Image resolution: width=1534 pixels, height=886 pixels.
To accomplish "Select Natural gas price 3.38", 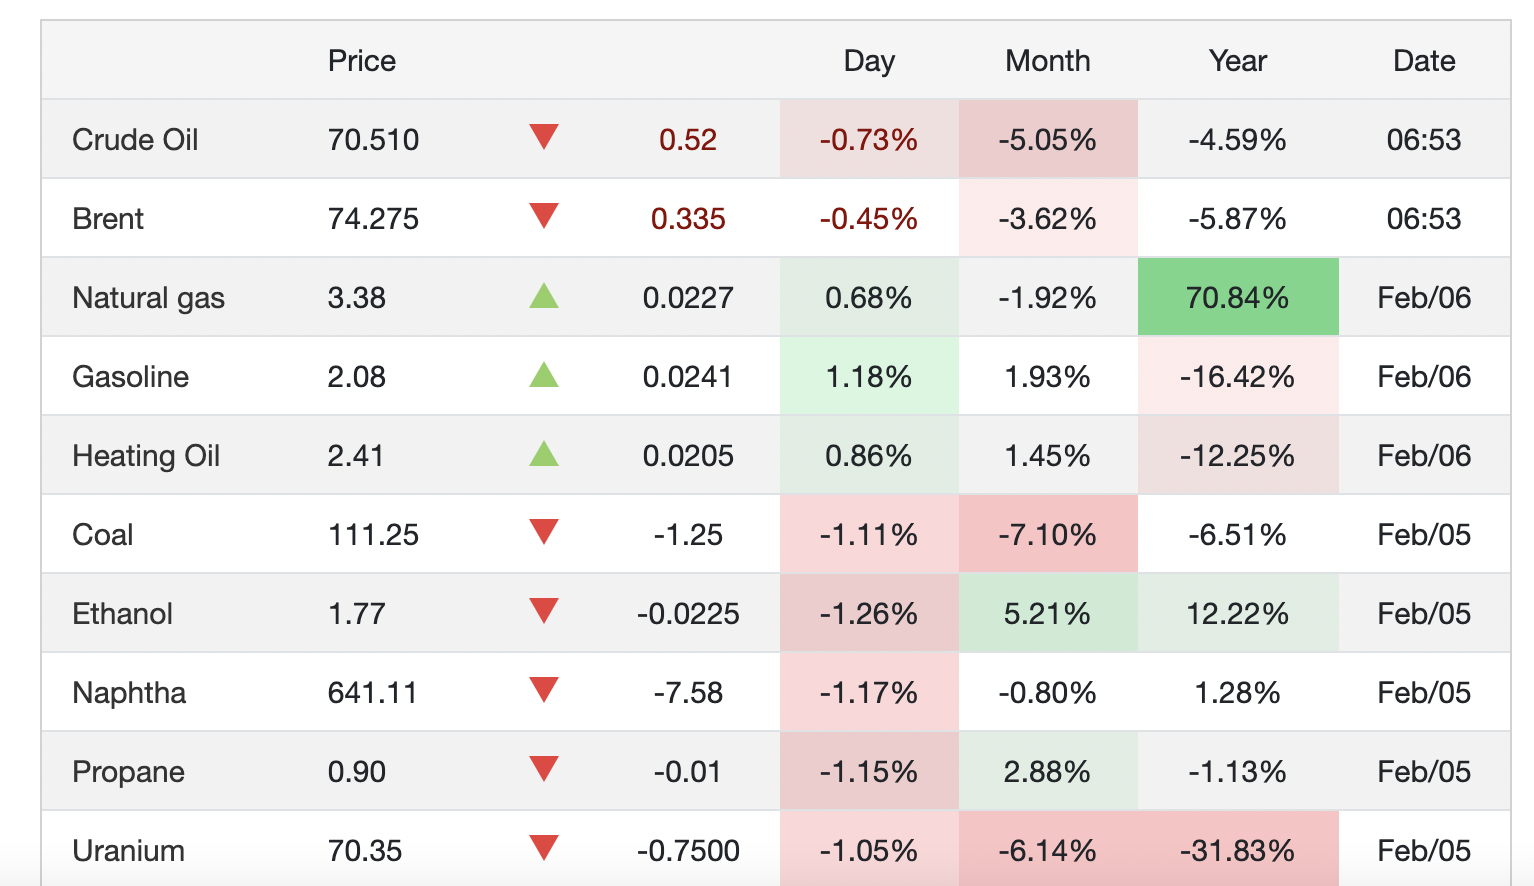I will click(x=357, y=297).
